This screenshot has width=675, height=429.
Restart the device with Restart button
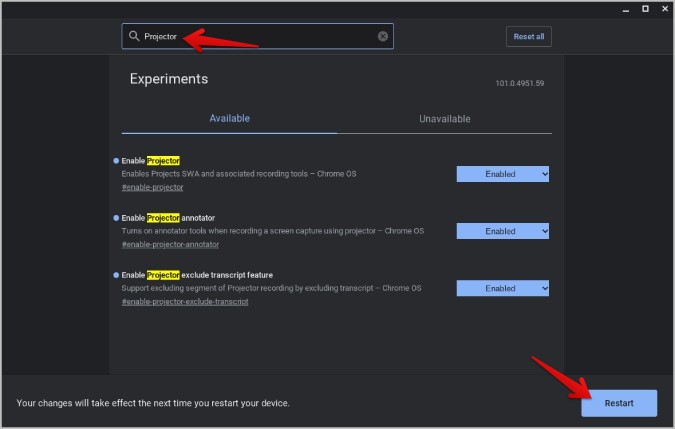pos(618,403)
